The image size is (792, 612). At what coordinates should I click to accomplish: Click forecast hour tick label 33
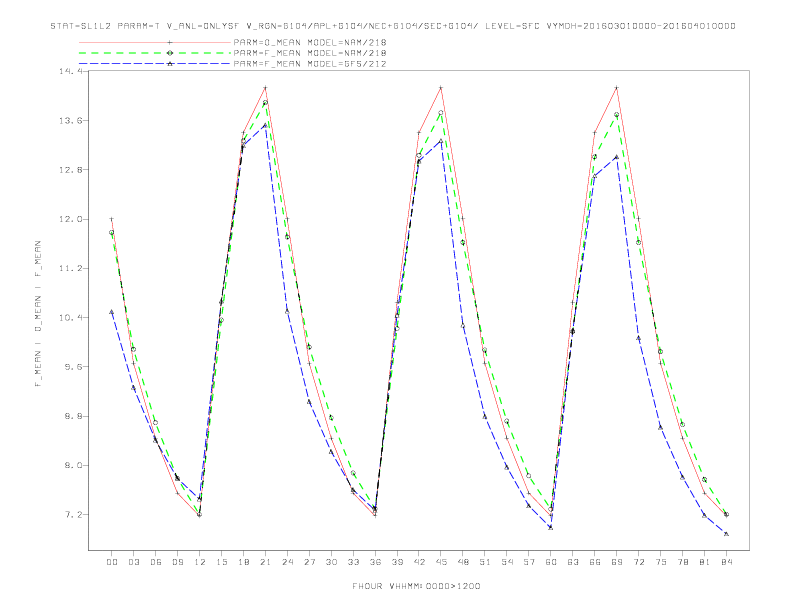click(353, 562)
